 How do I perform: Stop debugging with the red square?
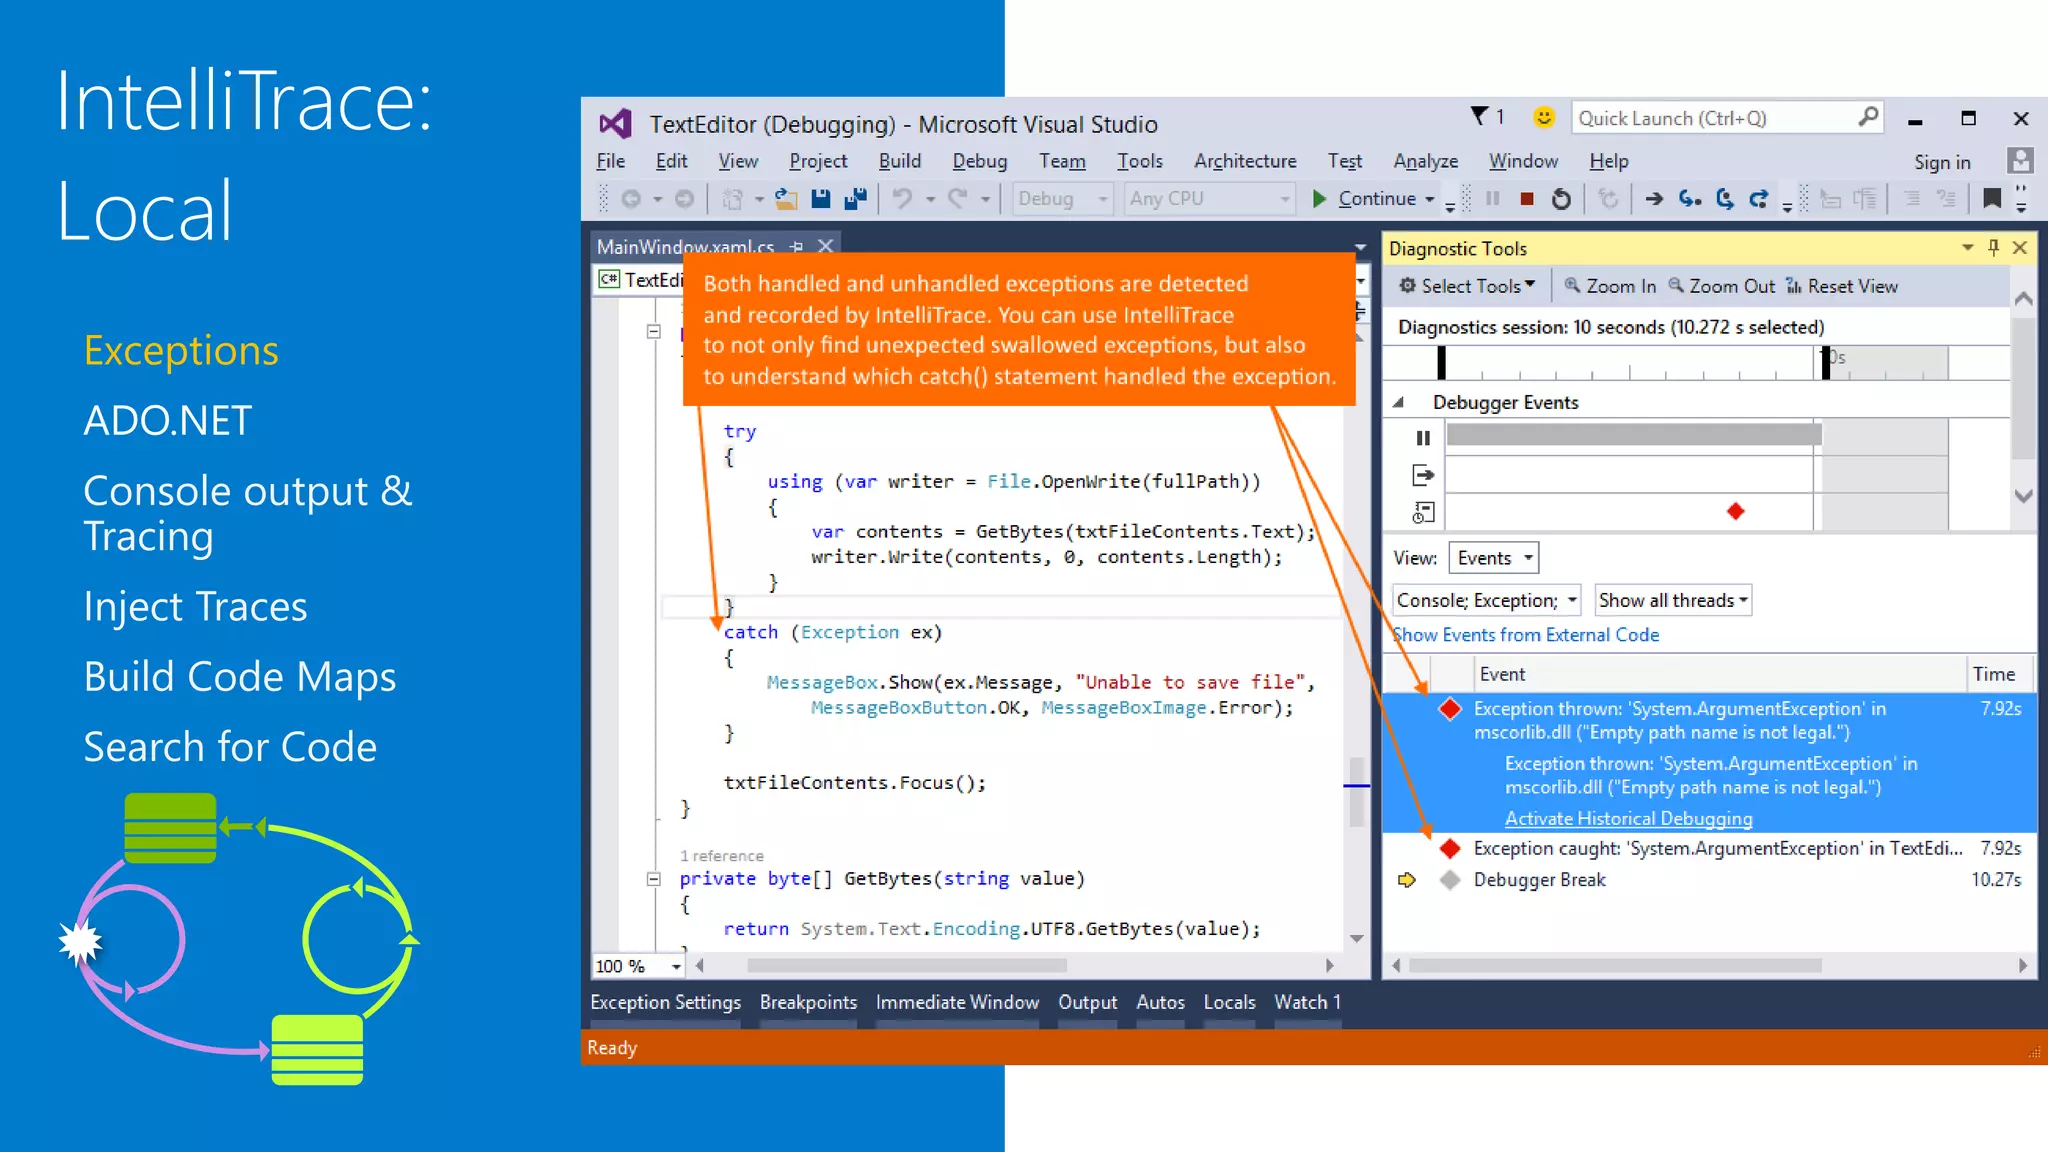1527,199
